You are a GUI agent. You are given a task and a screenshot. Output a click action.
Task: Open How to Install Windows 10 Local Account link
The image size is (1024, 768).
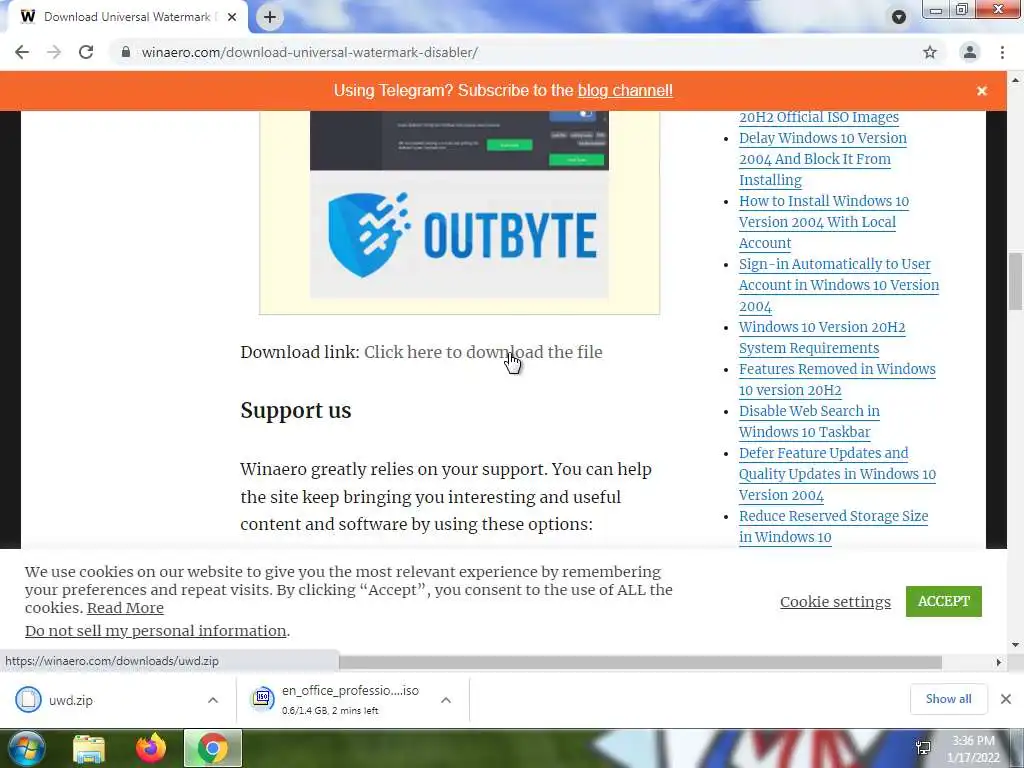[824, 222]
